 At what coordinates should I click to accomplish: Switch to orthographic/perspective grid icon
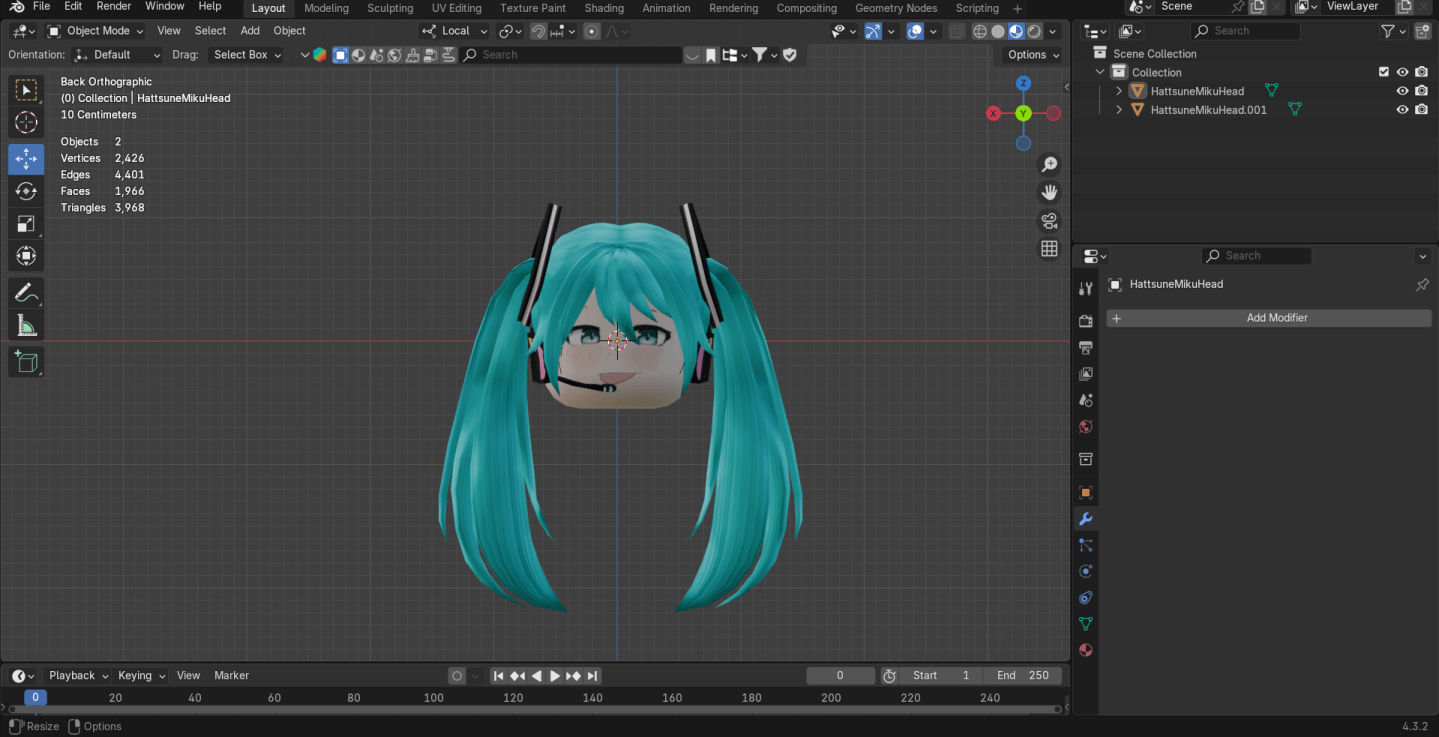(1049, 249)
